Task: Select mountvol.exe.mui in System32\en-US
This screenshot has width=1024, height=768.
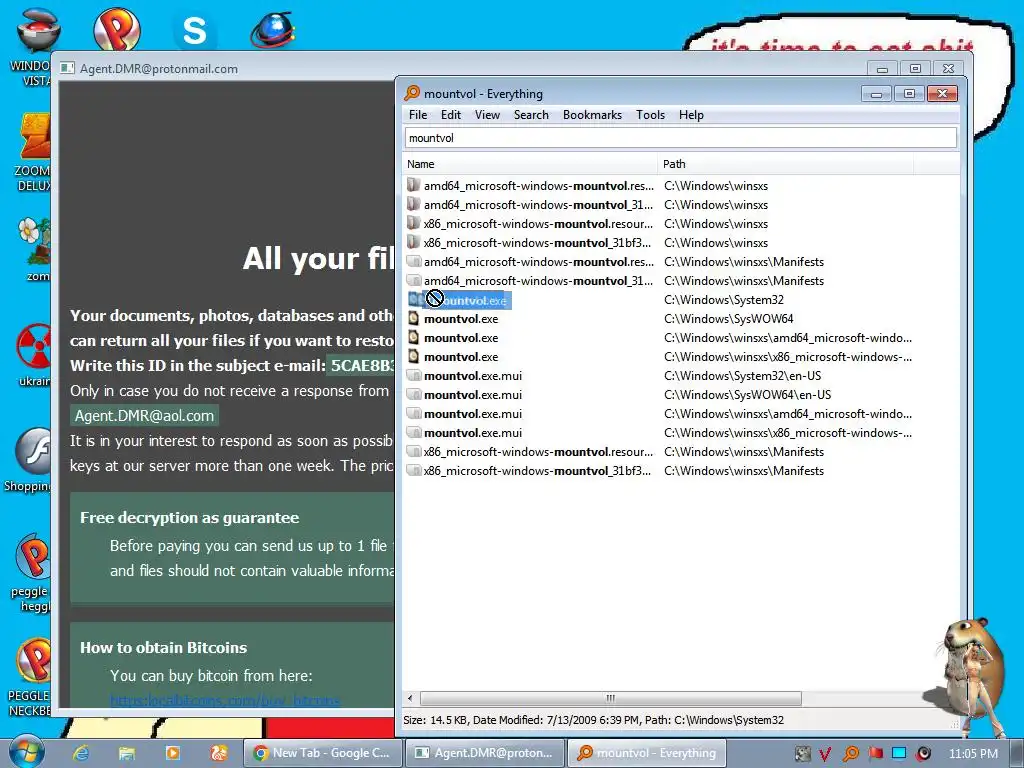Action: (473, 376)
